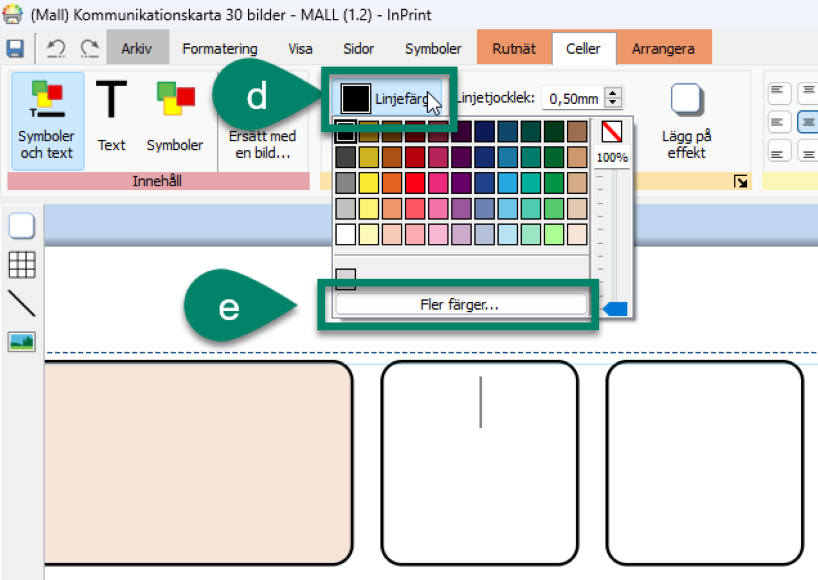Click the Save icon in quick access toolbar
The image size is (818, 580).
point(15,49)
